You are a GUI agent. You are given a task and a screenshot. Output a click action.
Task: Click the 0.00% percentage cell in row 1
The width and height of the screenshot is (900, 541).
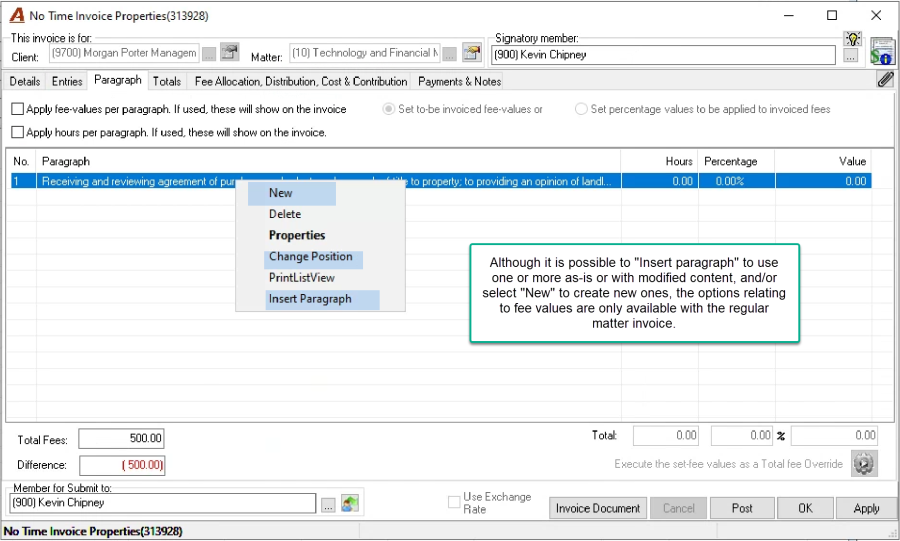[x=736, y=181]
